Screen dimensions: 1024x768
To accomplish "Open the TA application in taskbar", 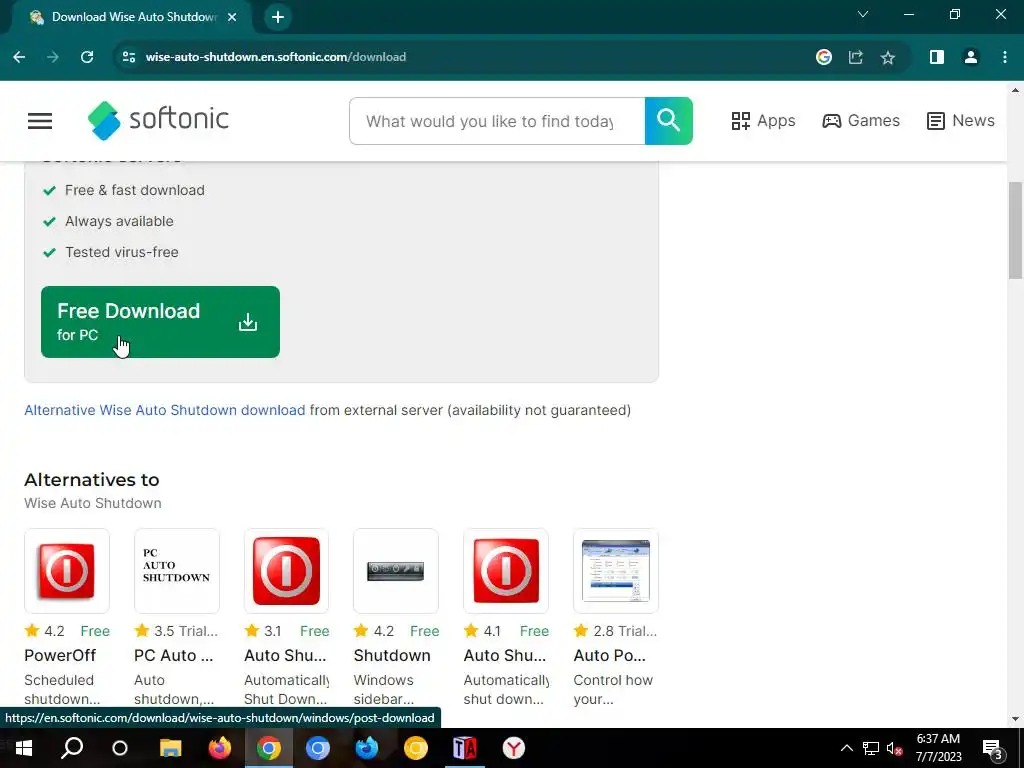I will pyautogui.click(x=465, y=748).
